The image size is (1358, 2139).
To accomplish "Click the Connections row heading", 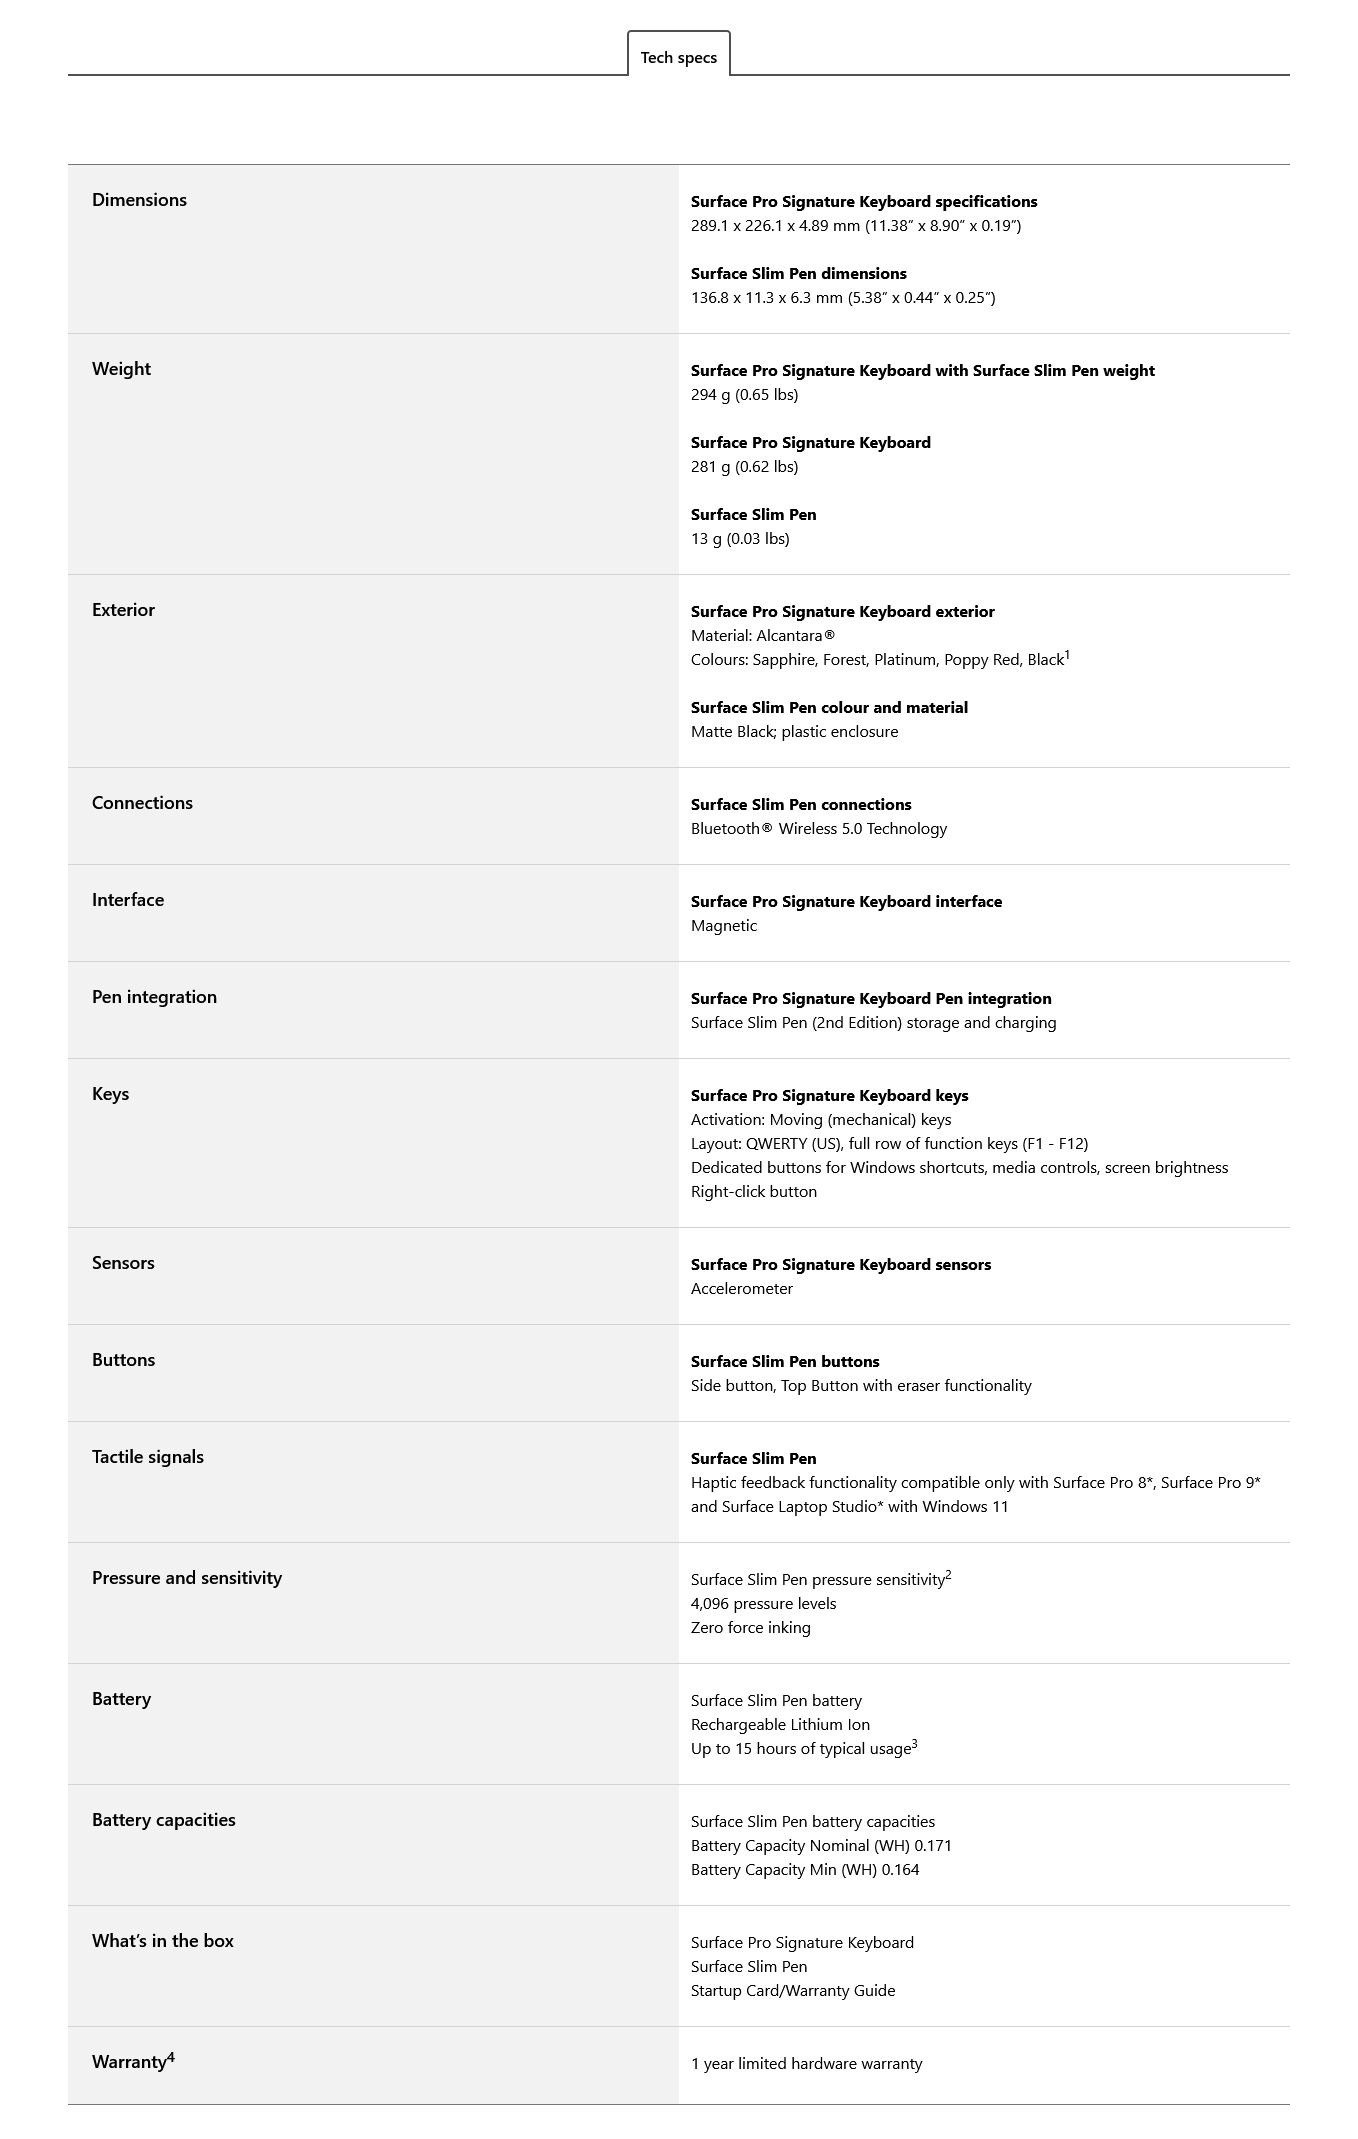I will coord(142,803).
